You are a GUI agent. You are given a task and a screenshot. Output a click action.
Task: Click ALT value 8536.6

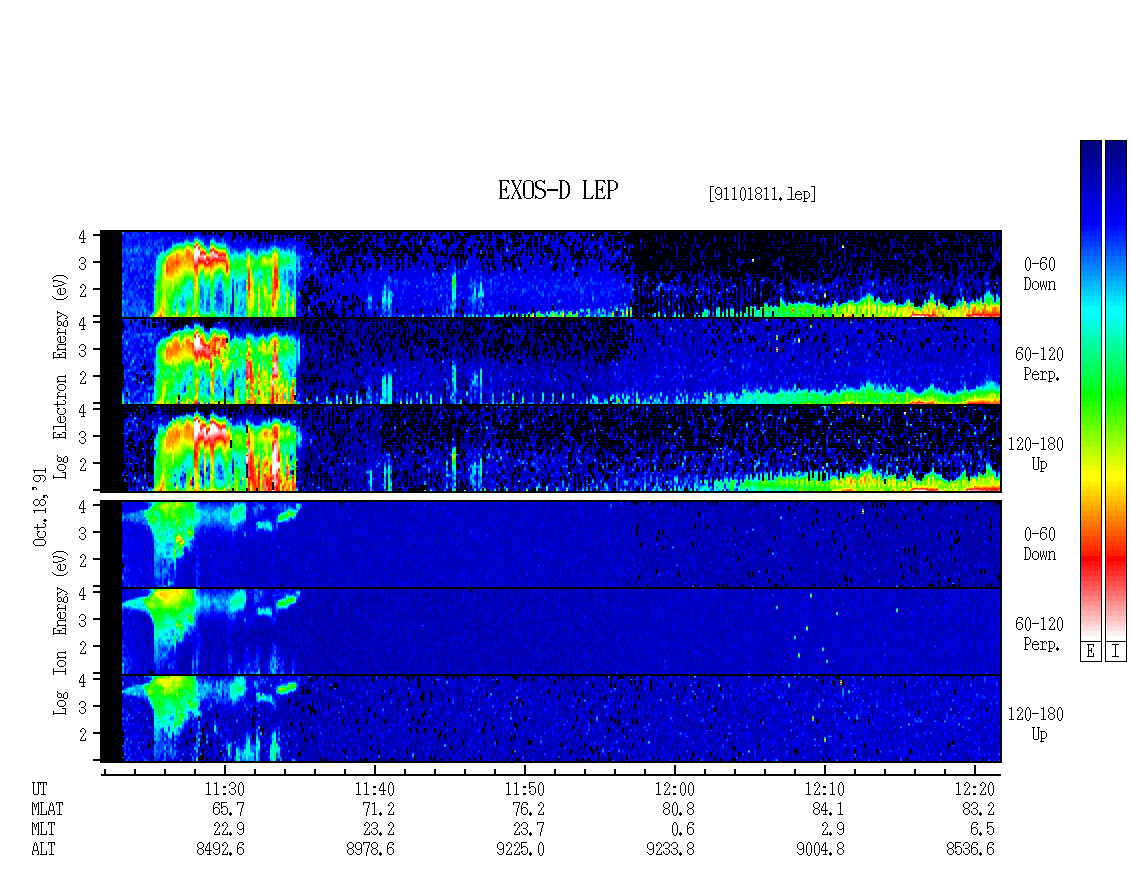coord(970,850)
